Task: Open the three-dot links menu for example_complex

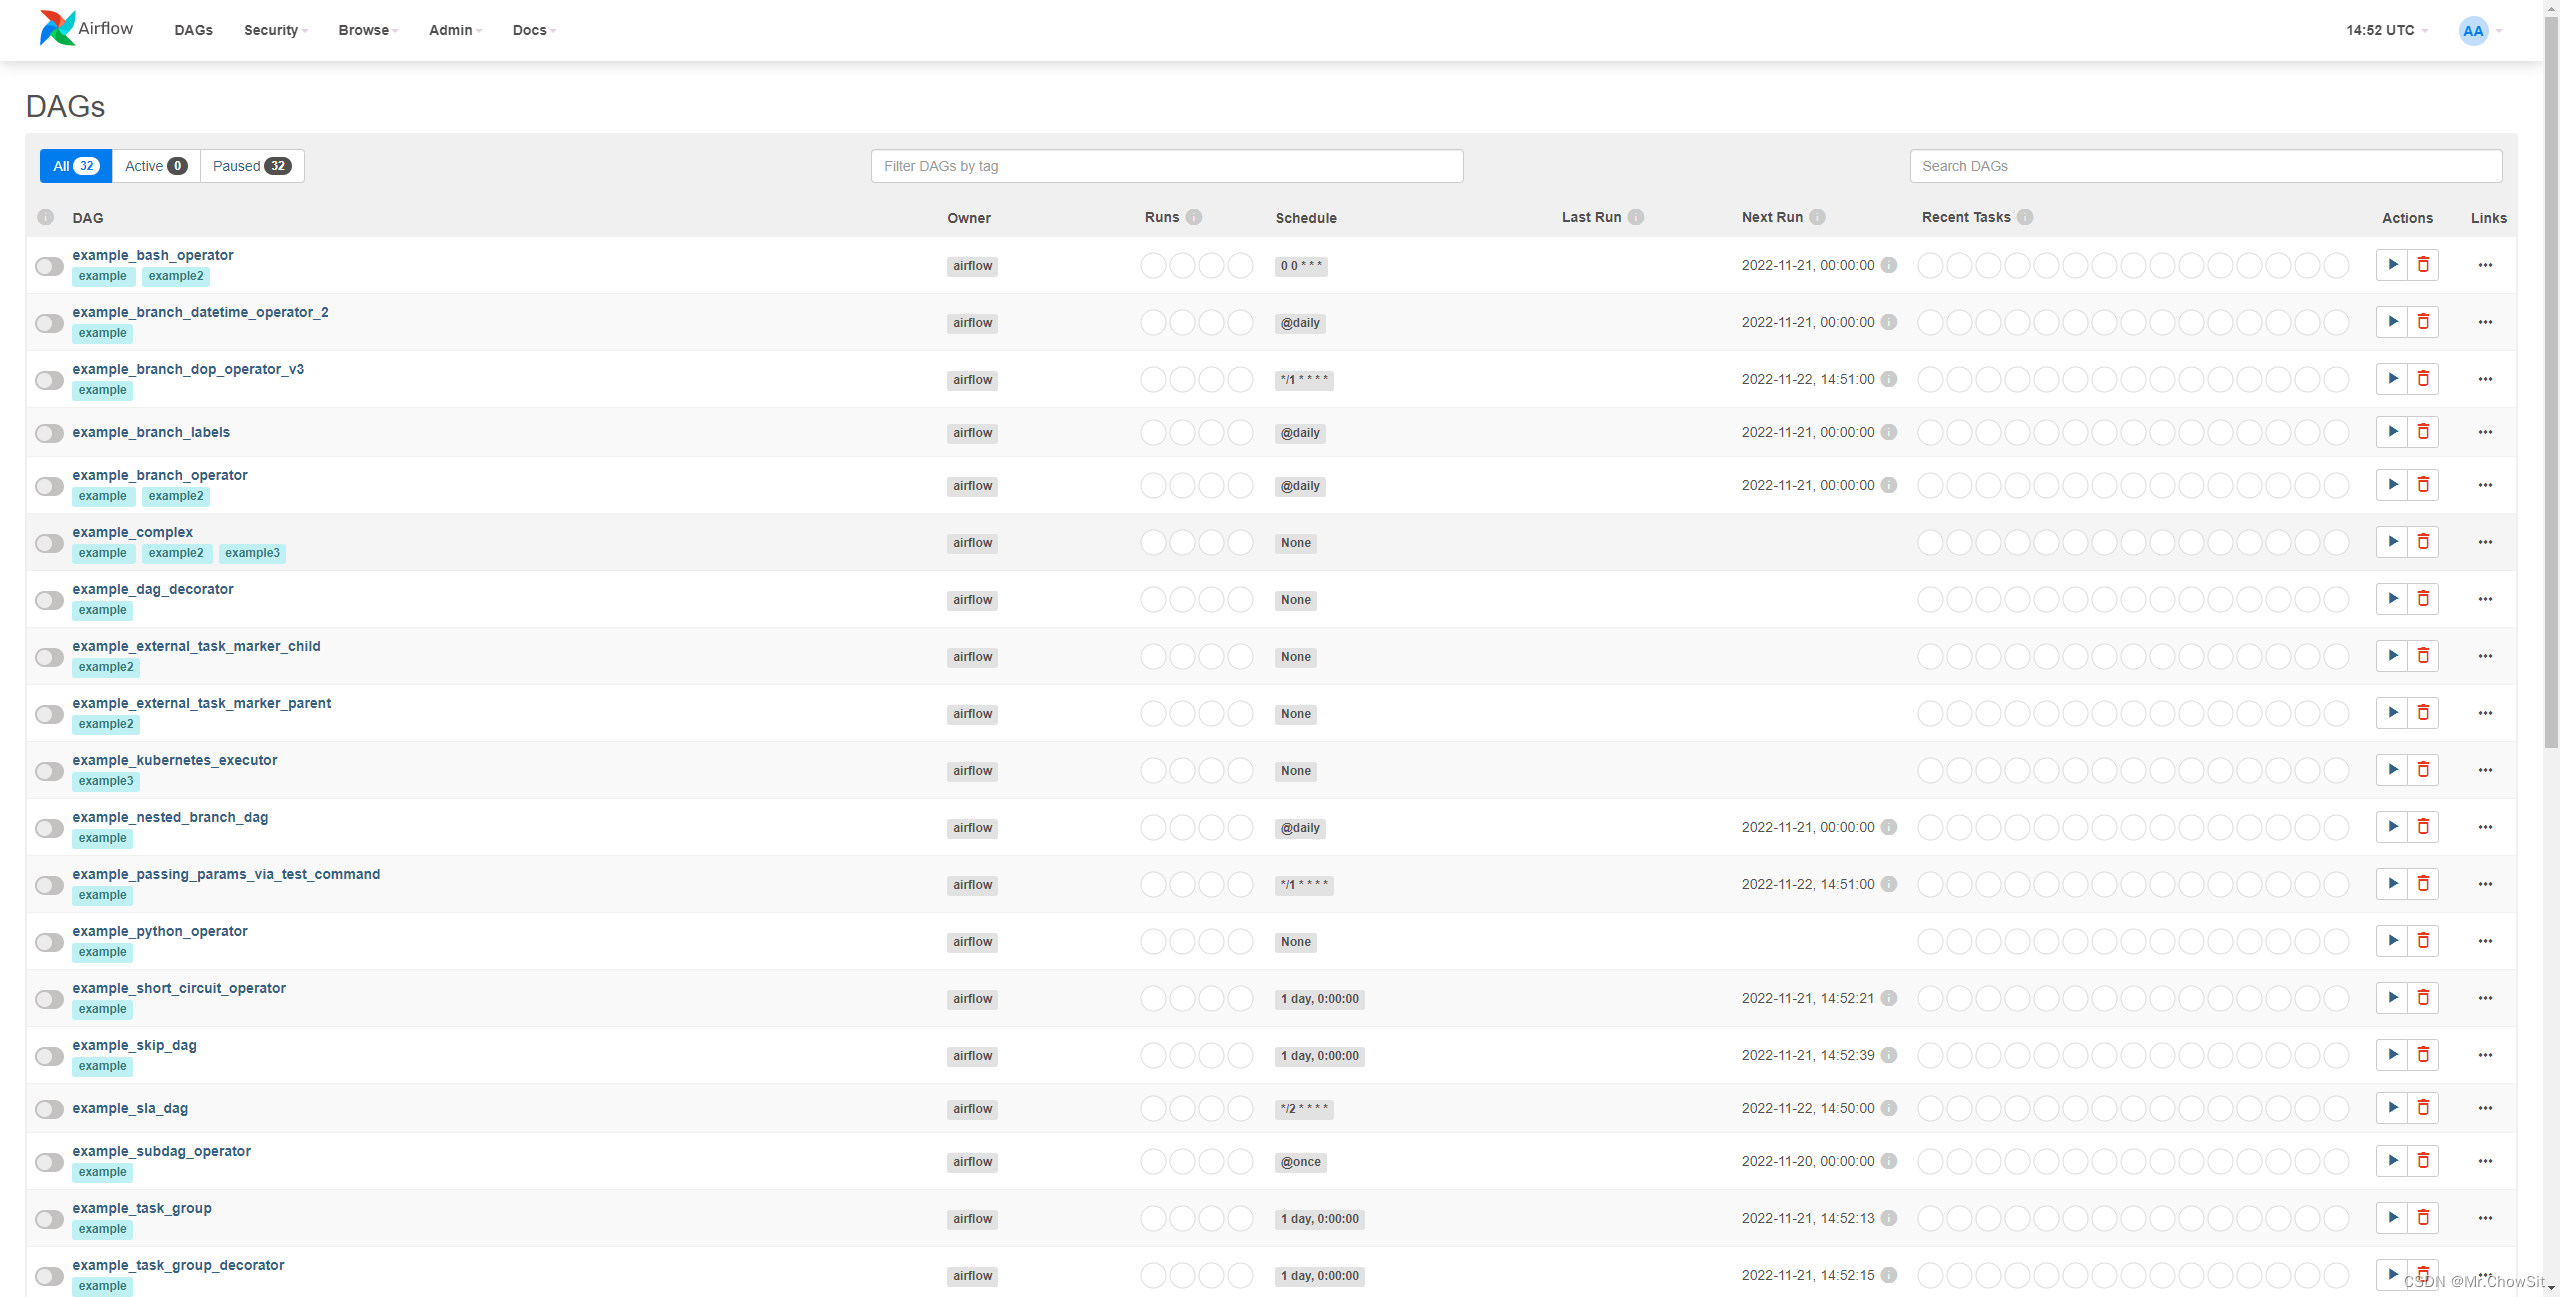Action: pyautogui.click(x=2485, y=542)
